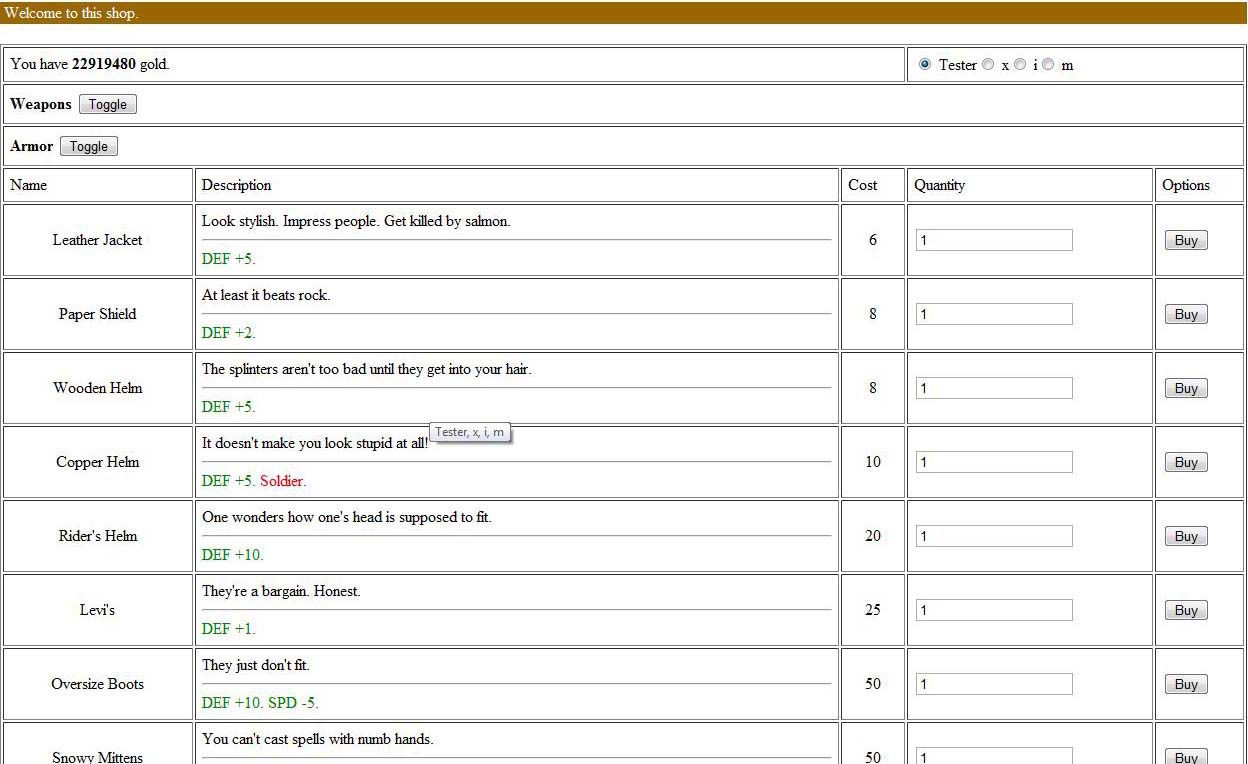Buy the Leather Jacket
1248x764 pixels.
tap(1186, 241)
